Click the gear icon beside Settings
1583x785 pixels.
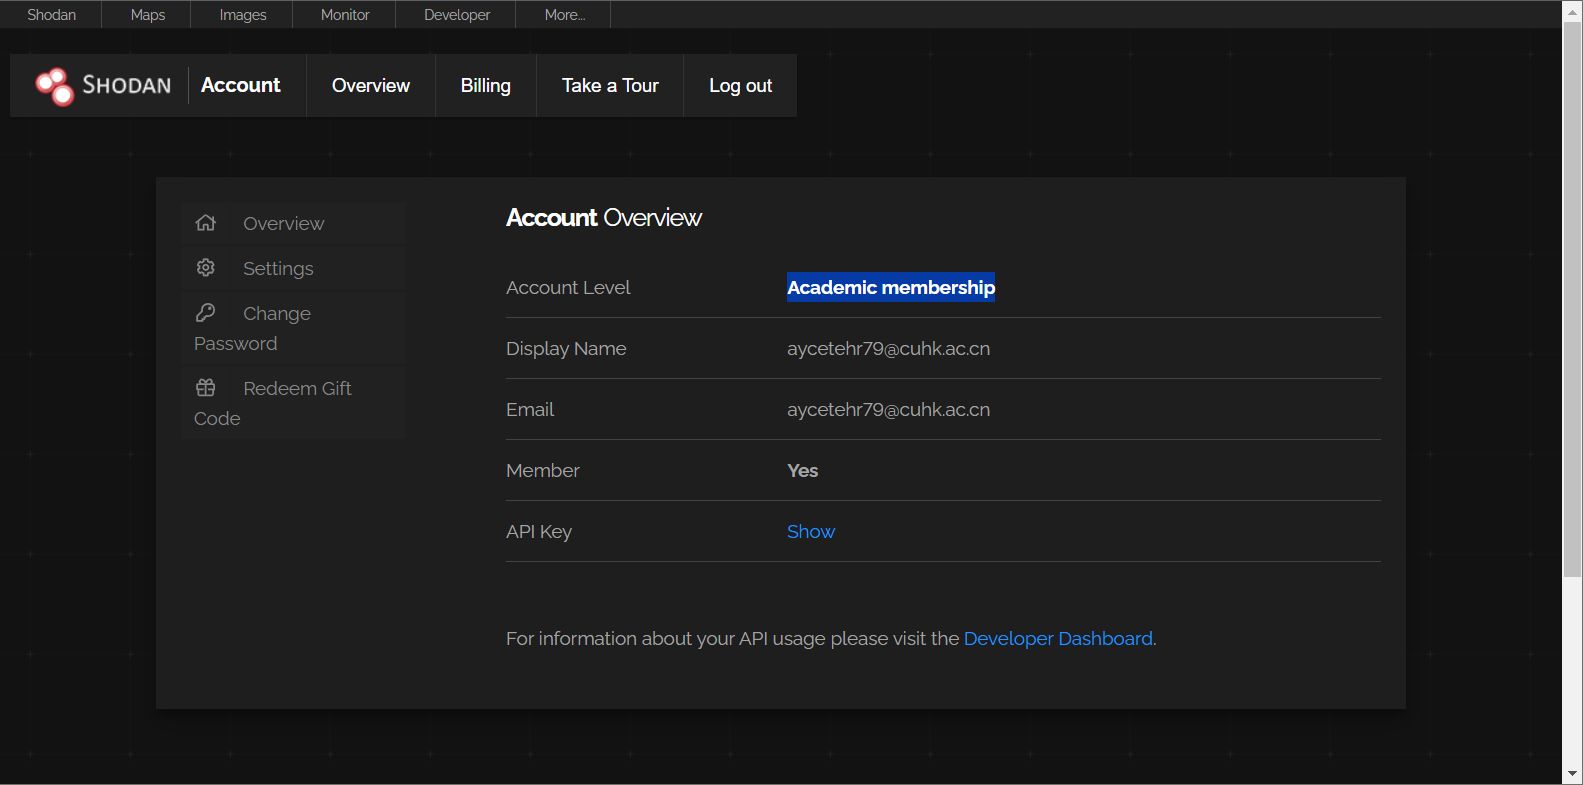[x=206, y=267]
